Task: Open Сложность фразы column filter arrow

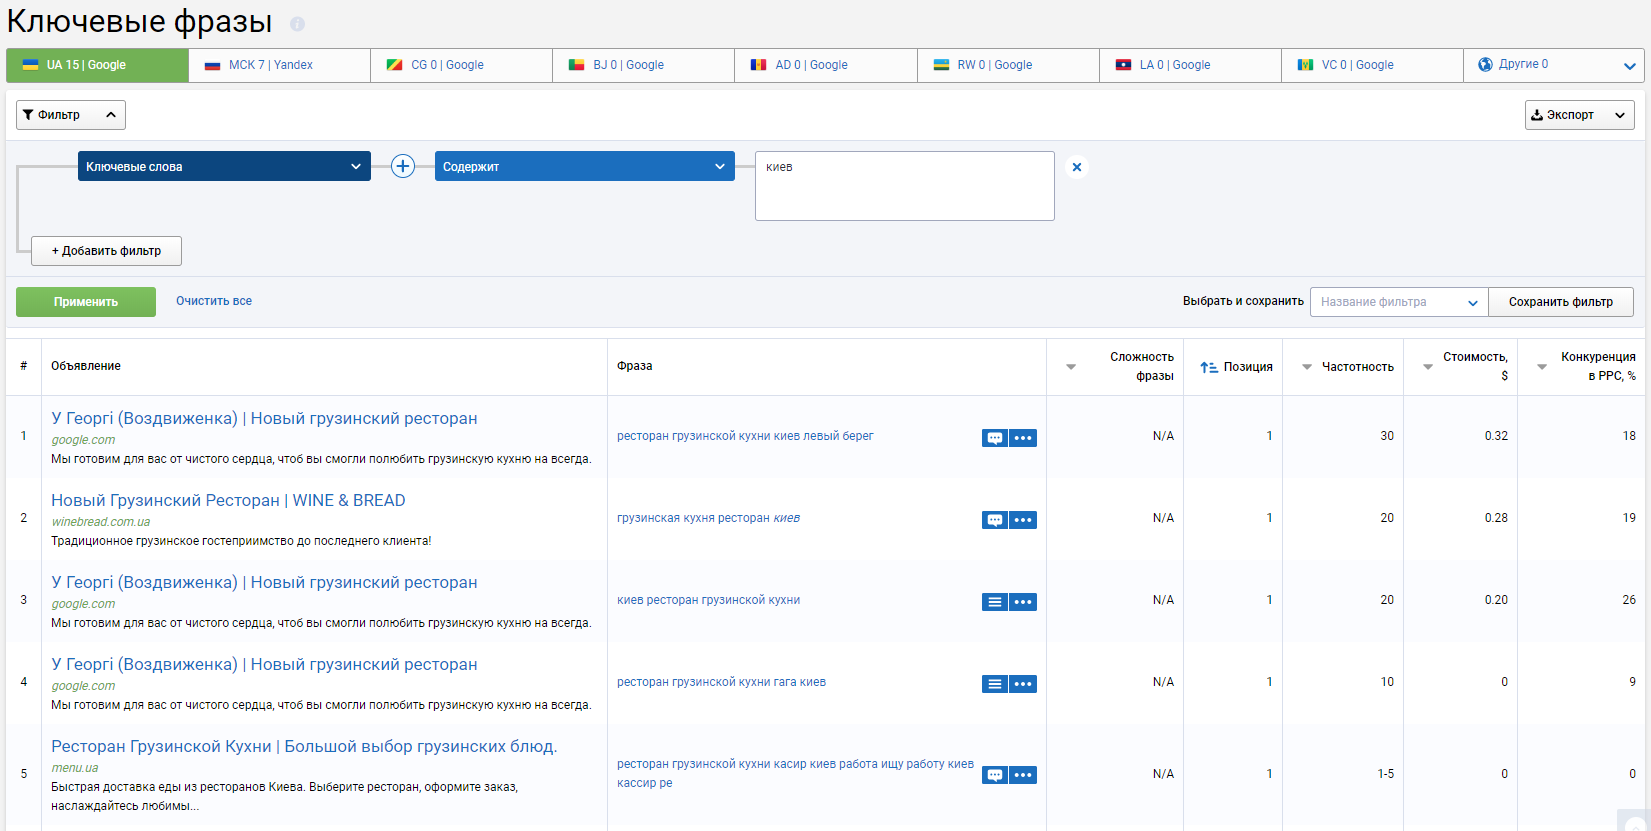Action: click(1071, 367)
